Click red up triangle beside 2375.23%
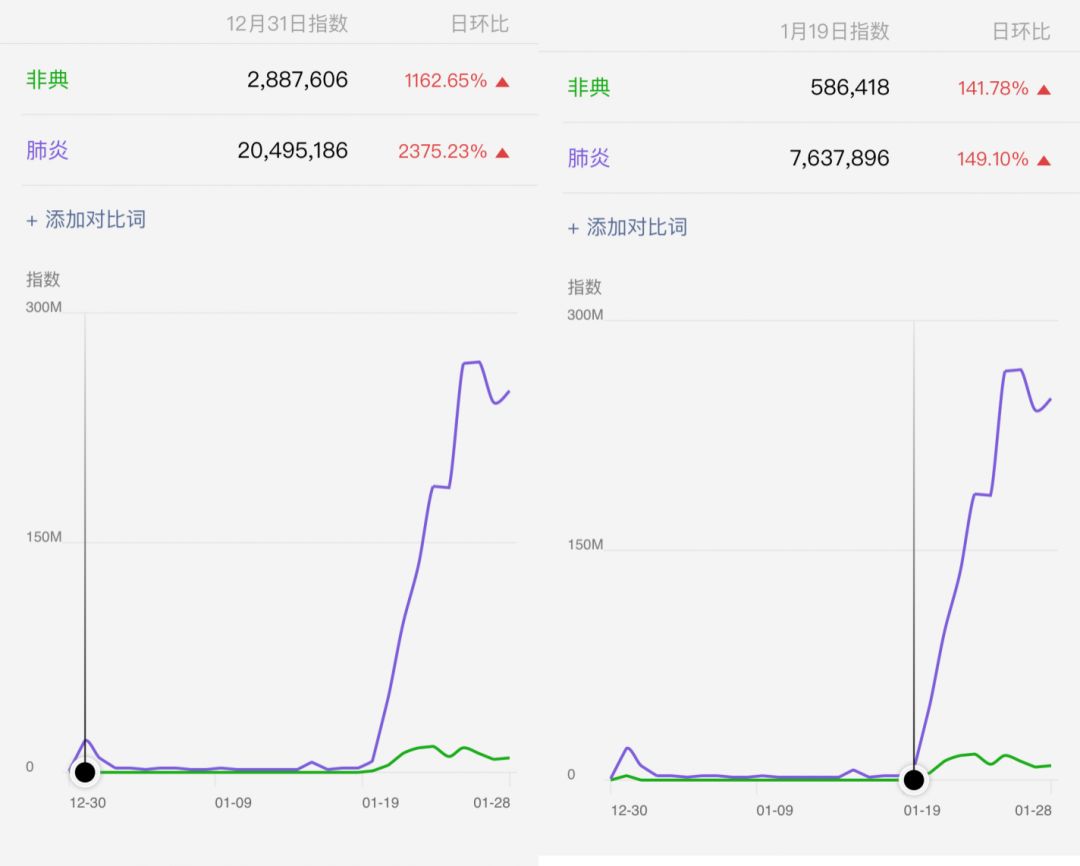The image size is (1080, 866). pyautogui.click(x=502, y=152)
